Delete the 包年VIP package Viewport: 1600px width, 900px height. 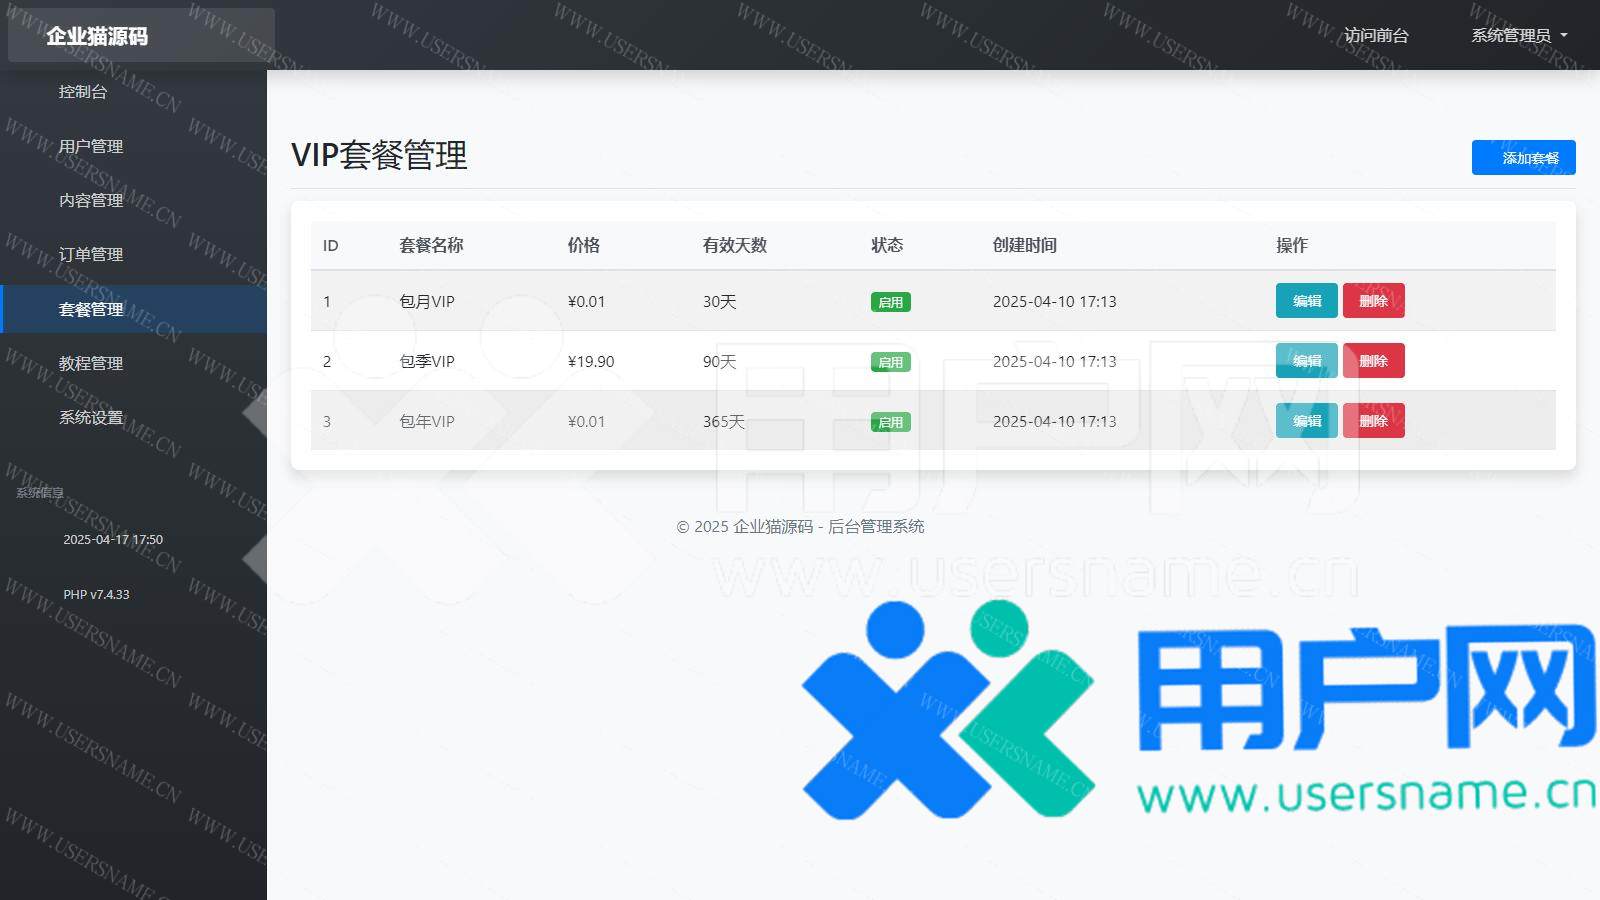click(1373, 421)
